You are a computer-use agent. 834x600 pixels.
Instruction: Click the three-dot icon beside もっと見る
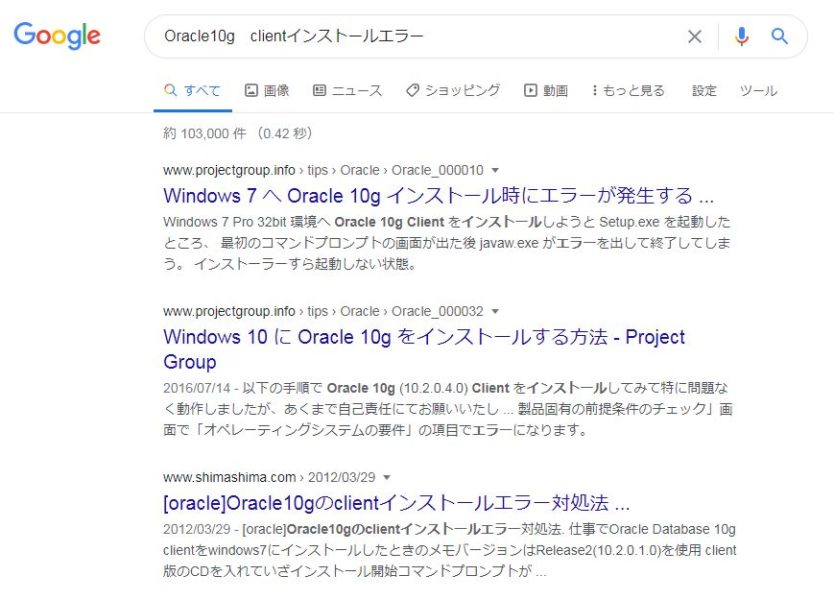pyautogui.click(x=595, y=90)
